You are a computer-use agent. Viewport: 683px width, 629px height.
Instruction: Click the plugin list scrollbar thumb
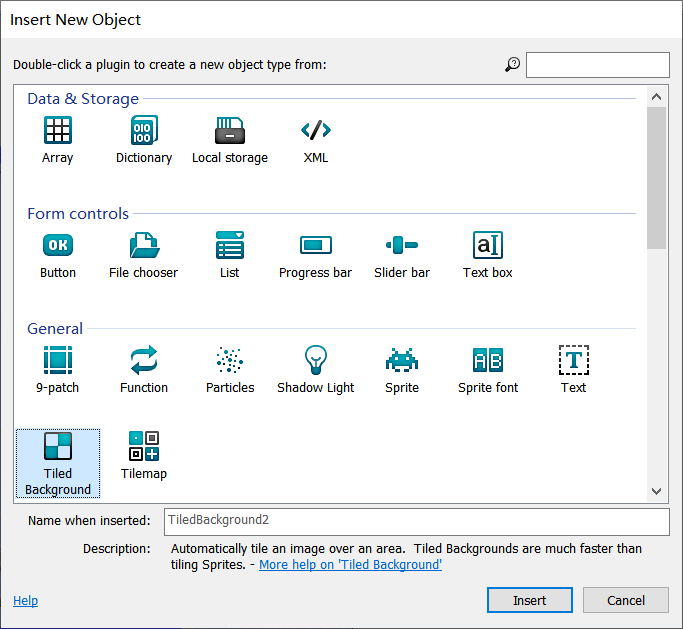[656, 178]
